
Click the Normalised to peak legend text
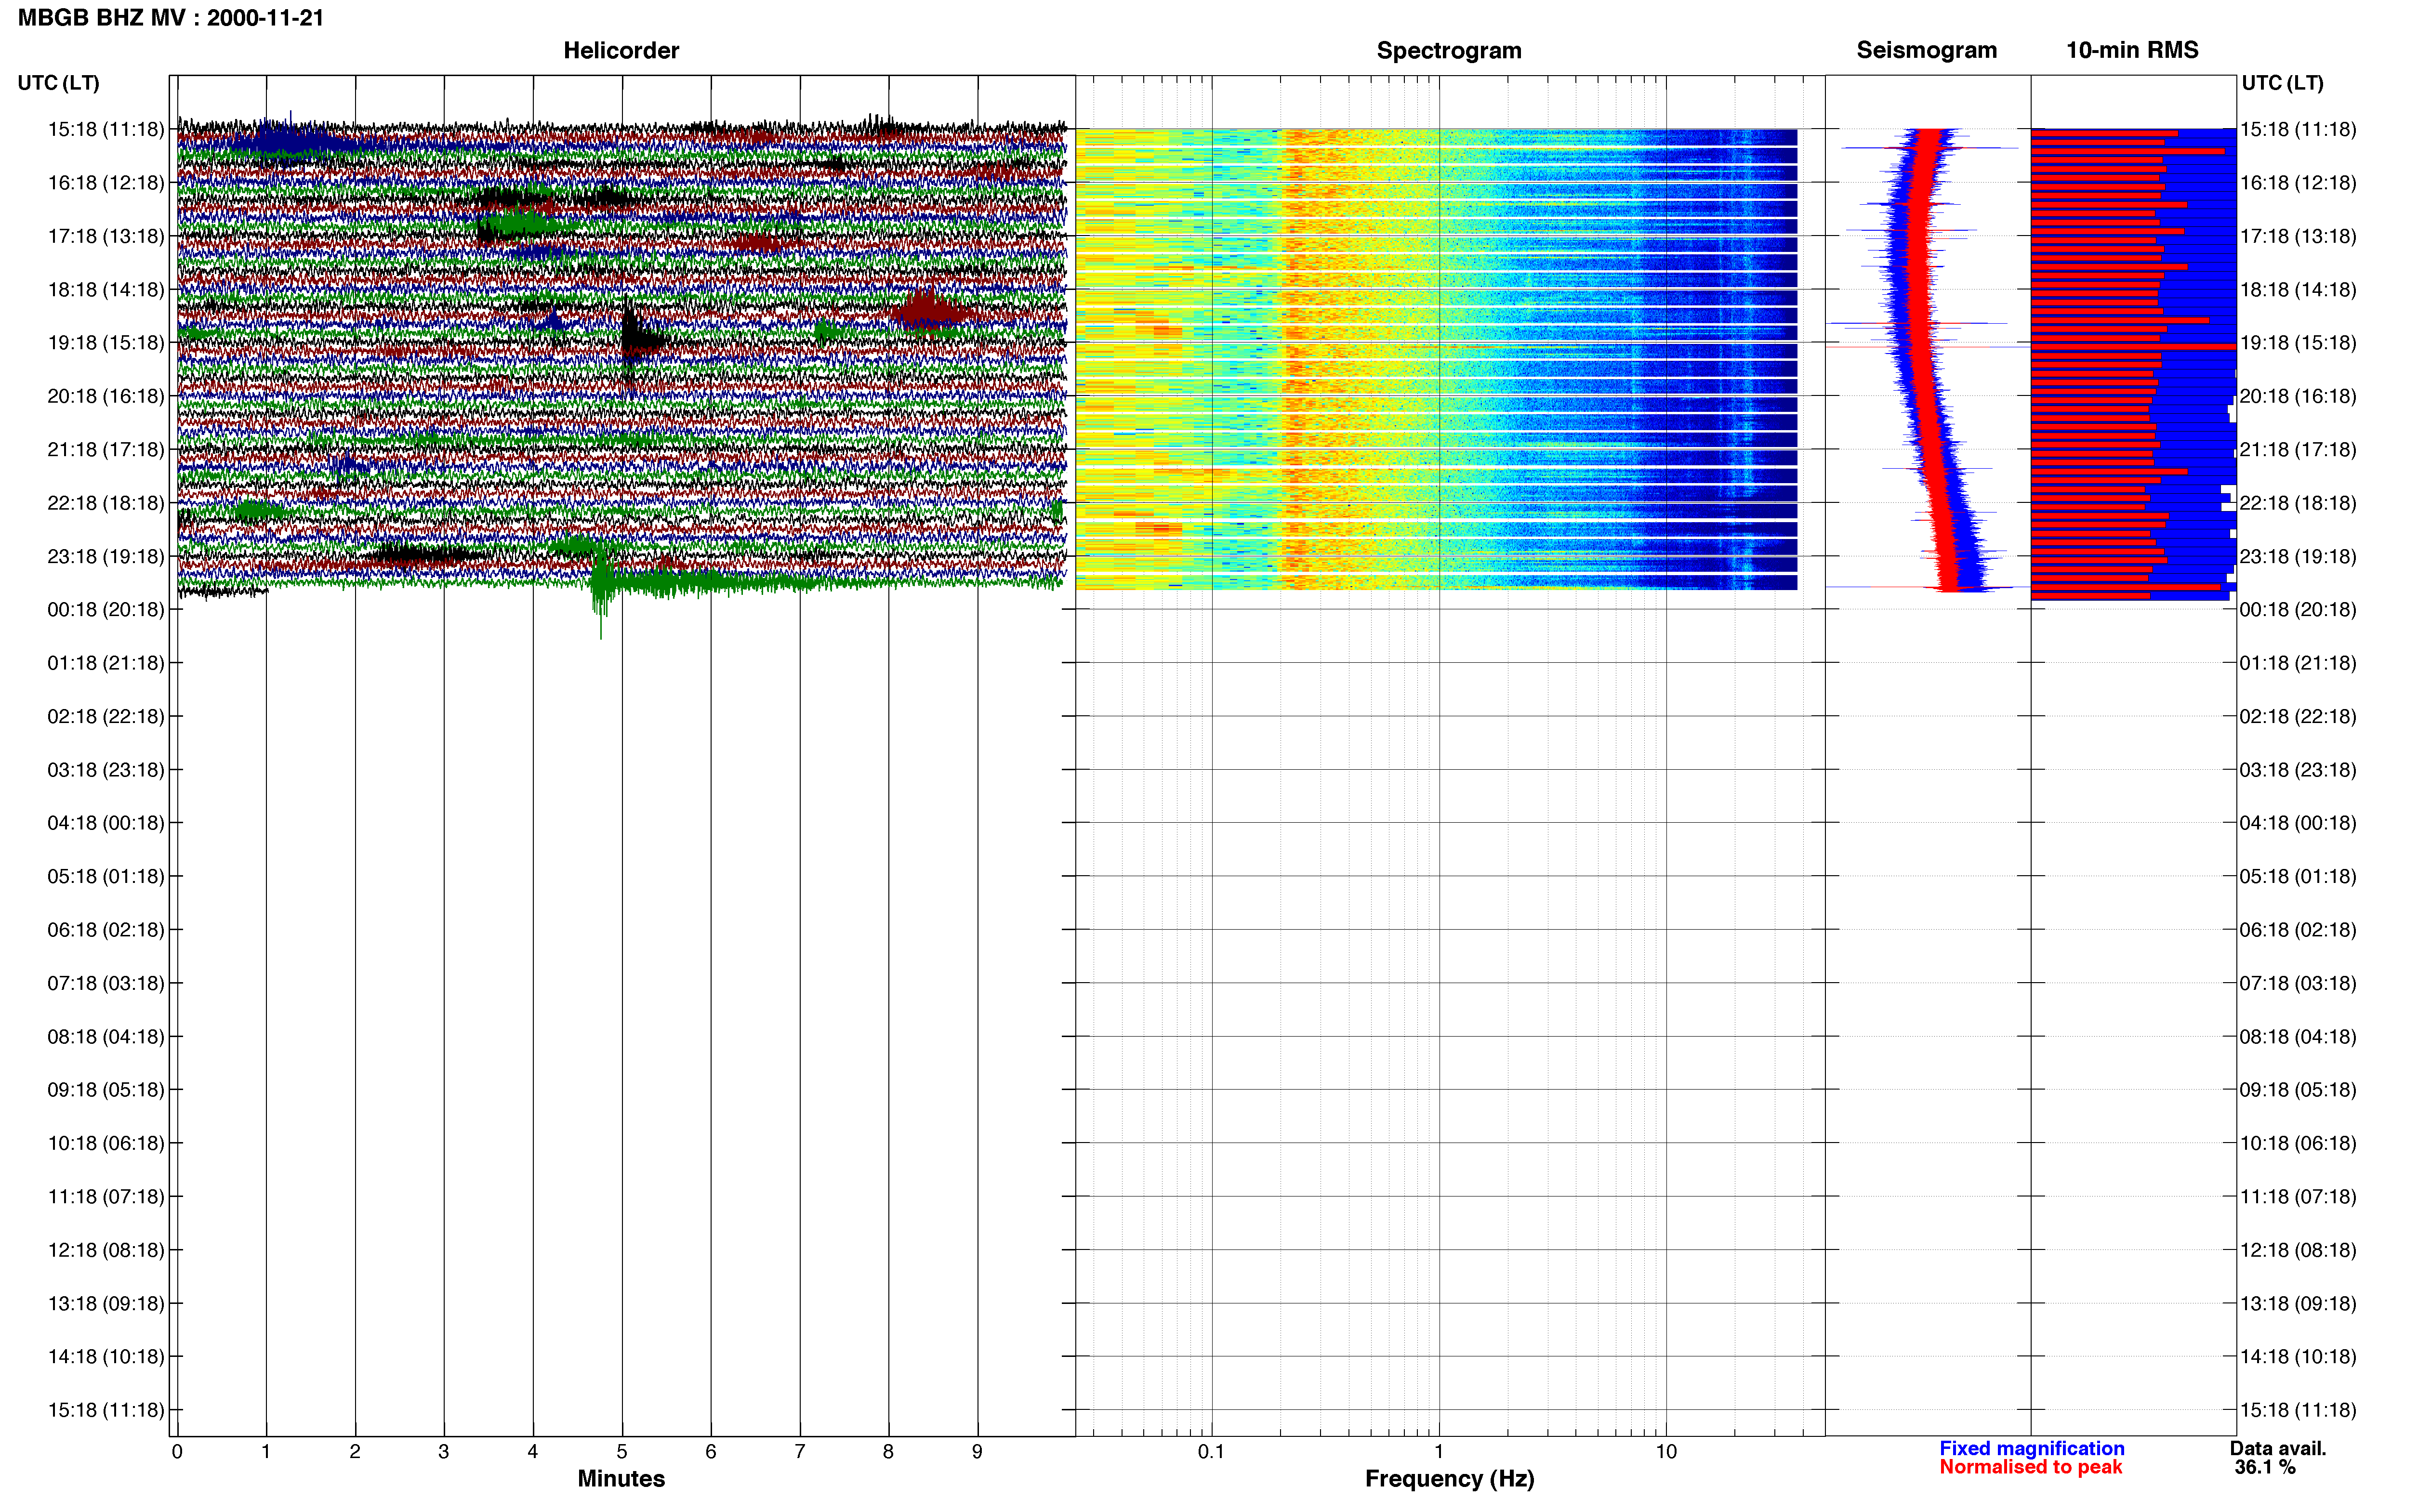coord(2030,1467)
